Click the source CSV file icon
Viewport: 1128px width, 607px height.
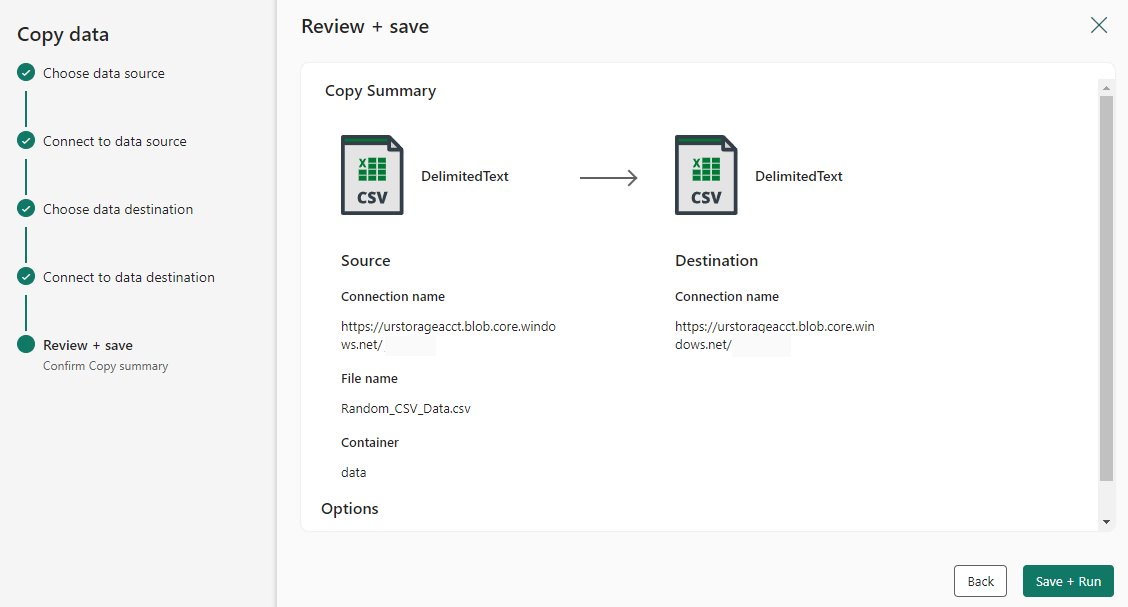[x=372, y=175]
